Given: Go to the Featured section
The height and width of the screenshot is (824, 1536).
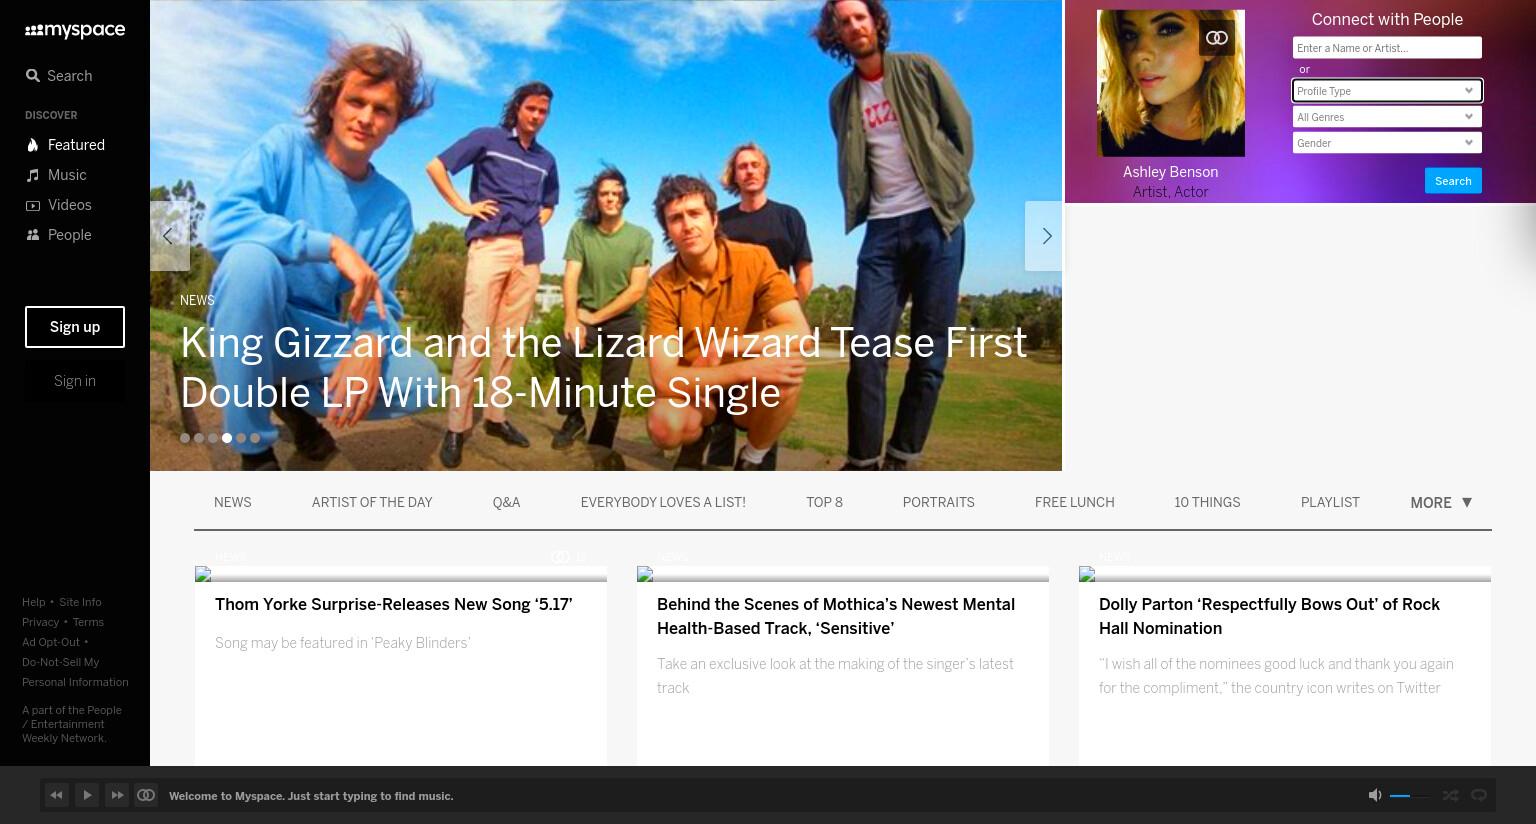Looking at the screenshot, I should (x=65, y=145).
